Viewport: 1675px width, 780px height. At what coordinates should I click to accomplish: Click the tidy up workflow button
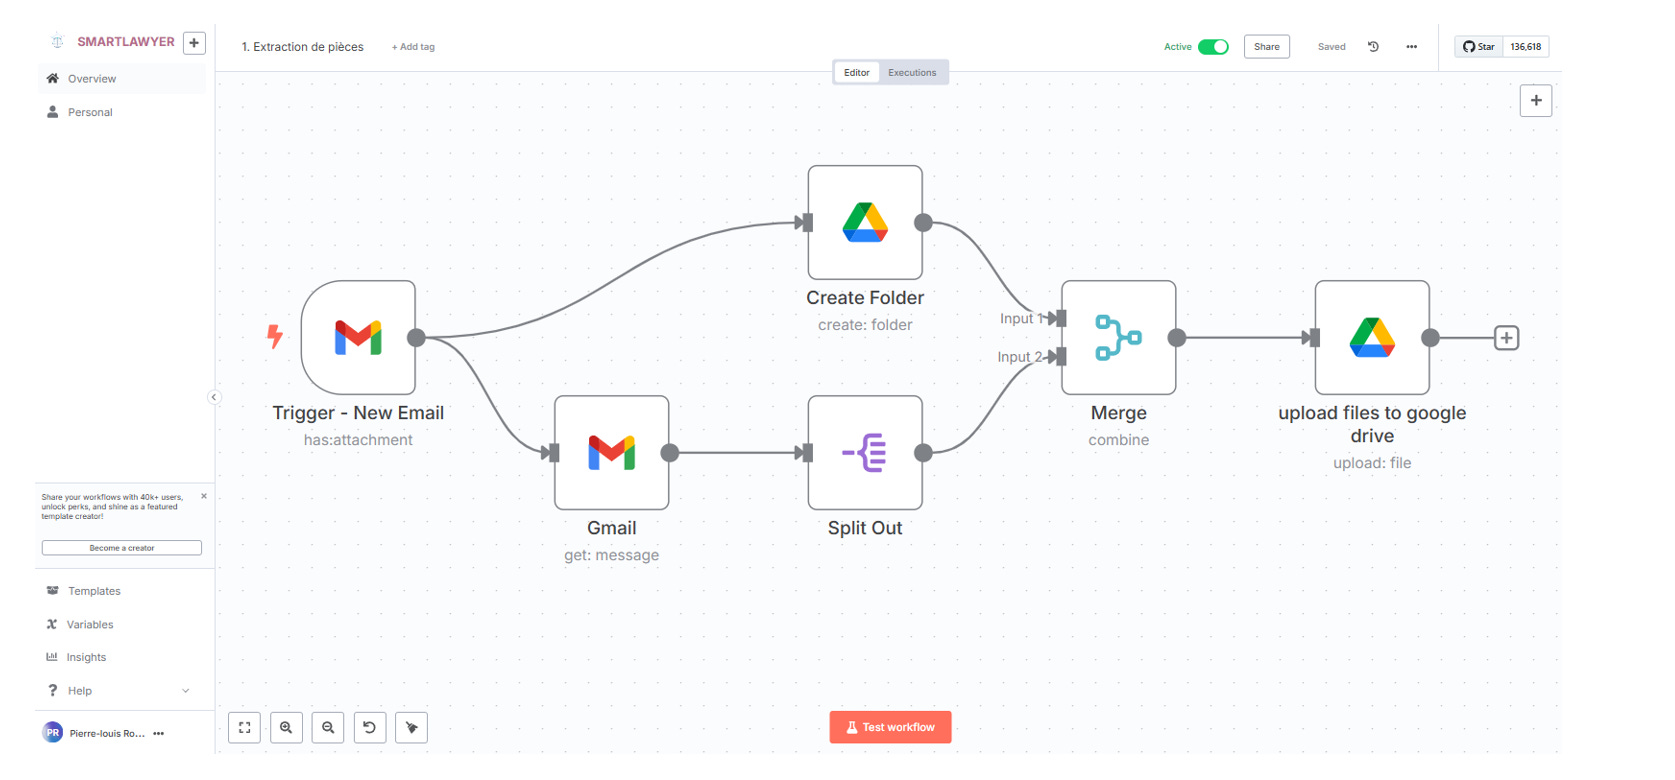[x=411, y=727]
